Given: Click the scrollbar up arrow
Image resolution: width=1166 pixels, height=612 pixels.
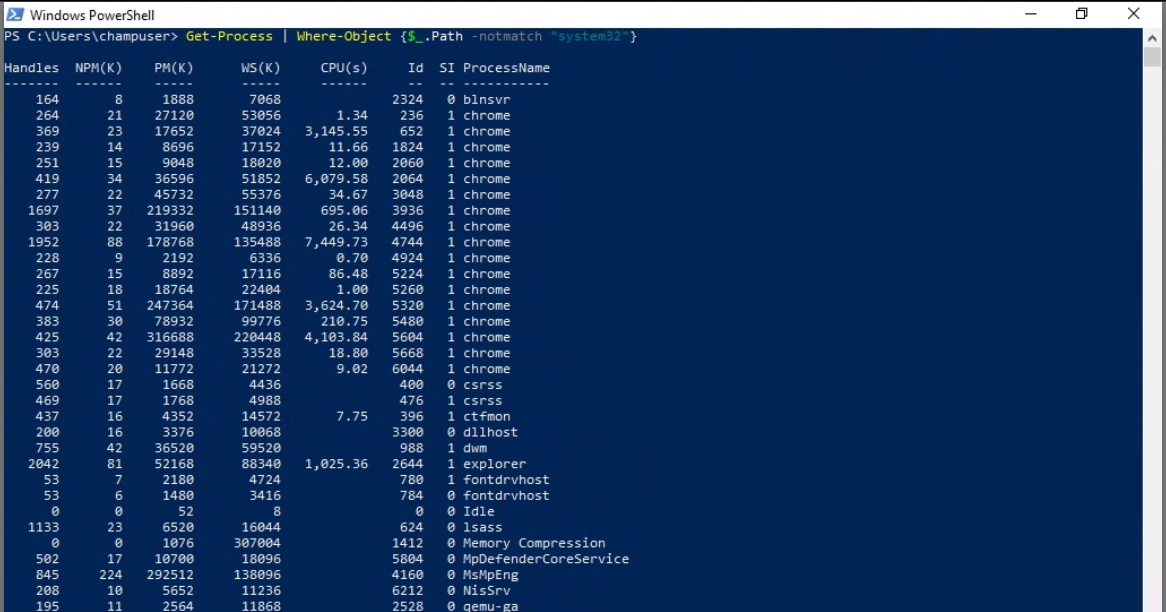Looking at the screenshot, I should tap(1152, 36).
